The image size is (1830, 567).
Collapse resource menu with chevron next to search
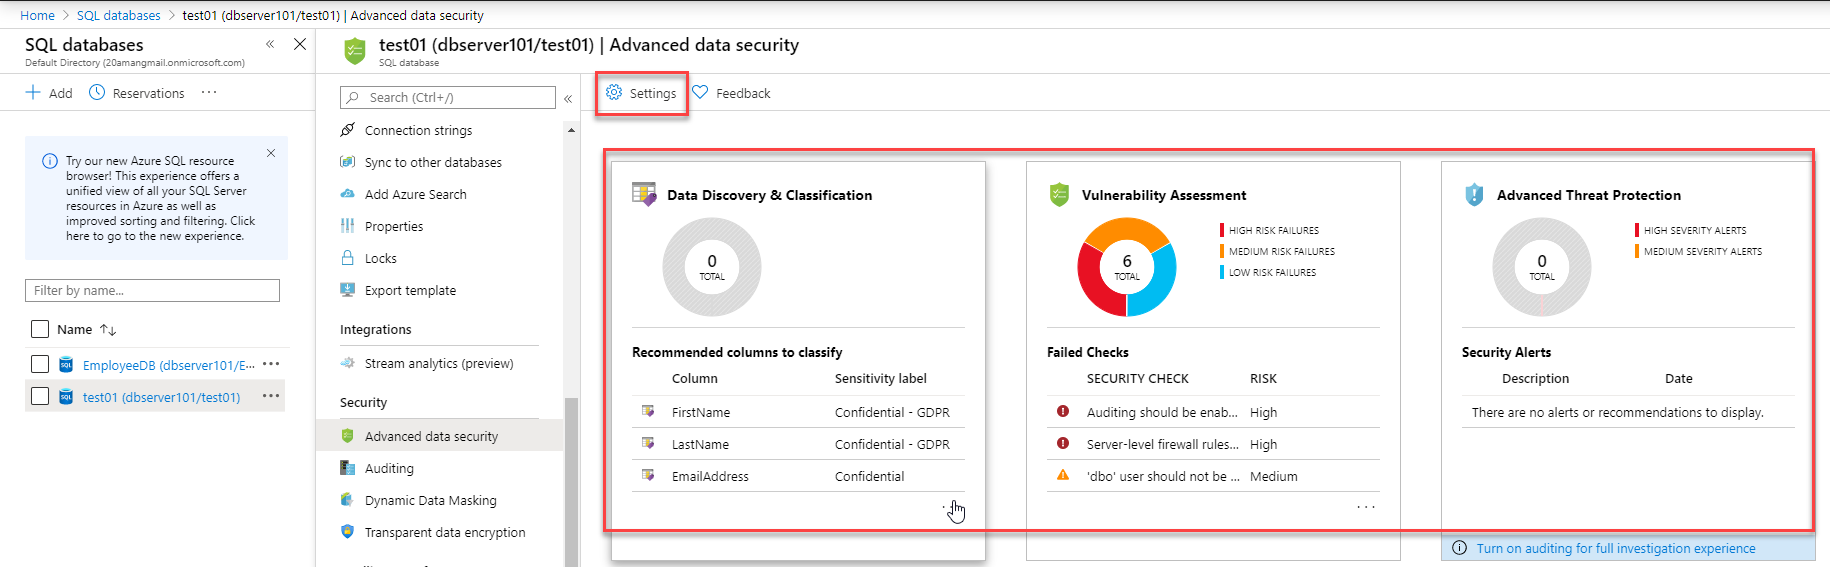tap(568, 98)
